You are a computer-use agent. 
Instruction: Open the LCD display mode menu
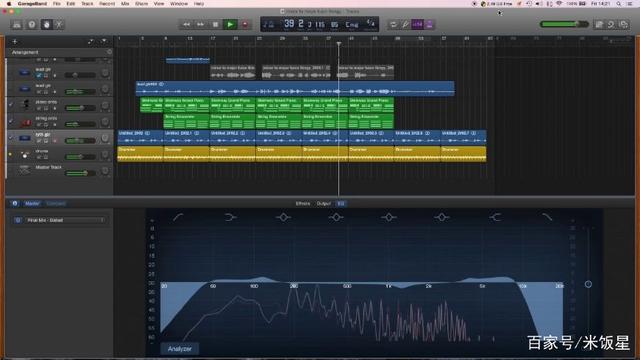point(268,24)
